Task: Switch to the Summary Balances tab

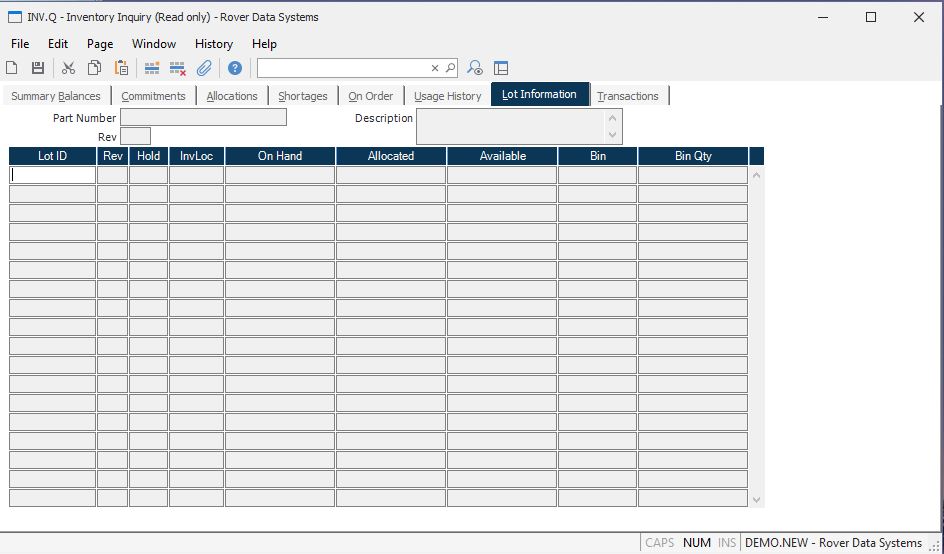Action: (56, 96)
